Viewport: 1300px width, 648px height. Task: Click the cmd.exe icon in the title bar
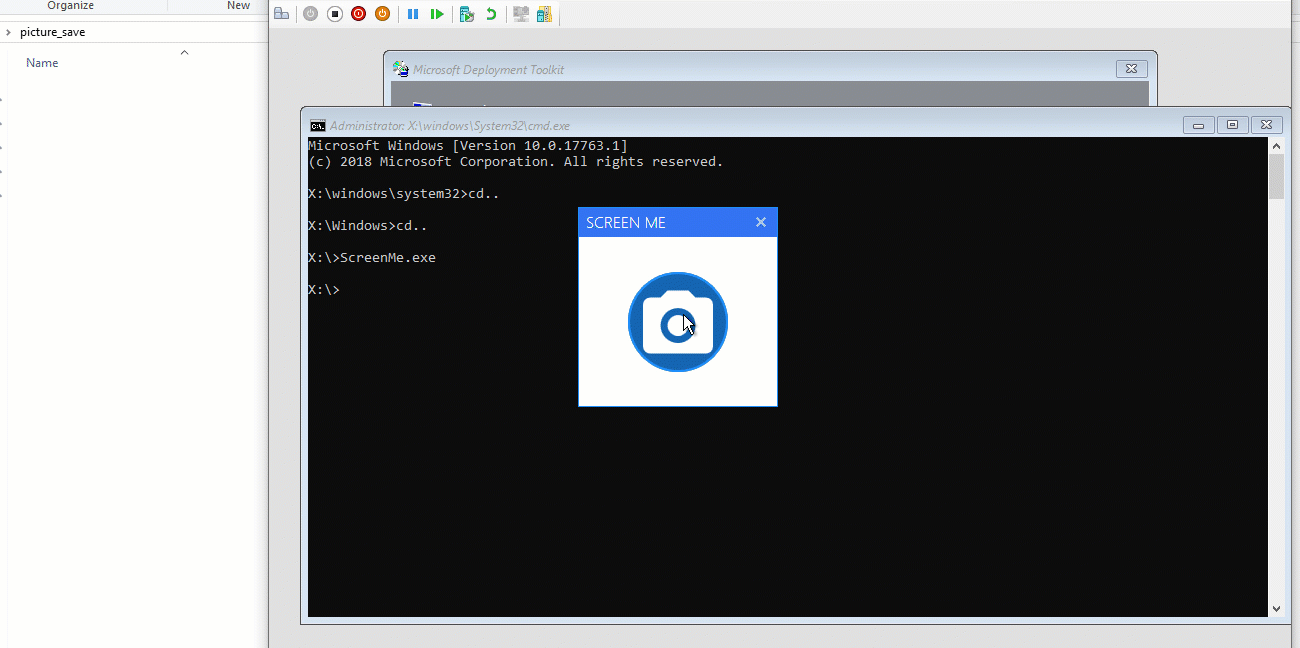(x=317, y=126)
